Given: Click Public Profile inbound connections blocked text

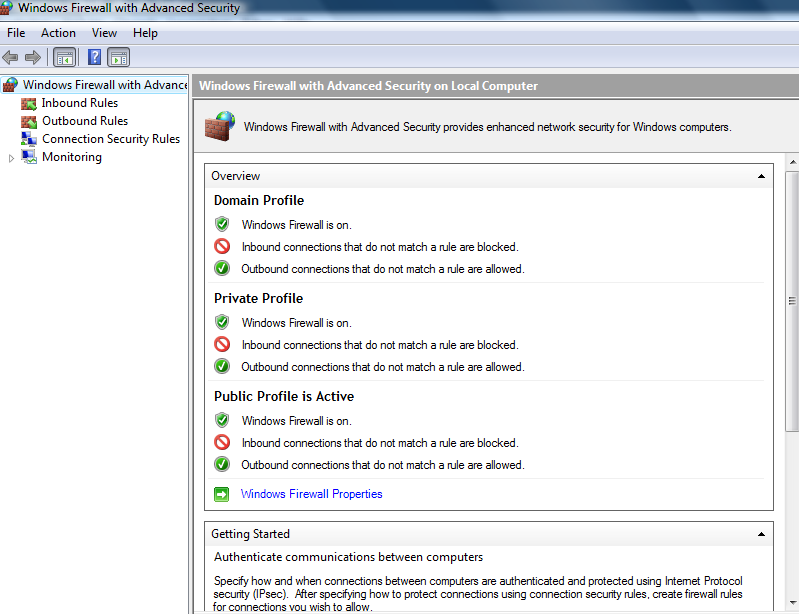Looking at the screenshot, I should point(380,443).
